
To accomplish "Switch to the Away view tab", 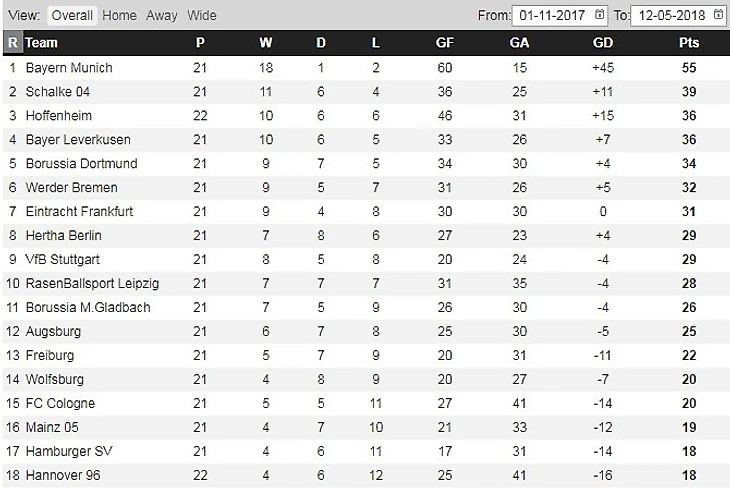I will click(x=162, y=15).
